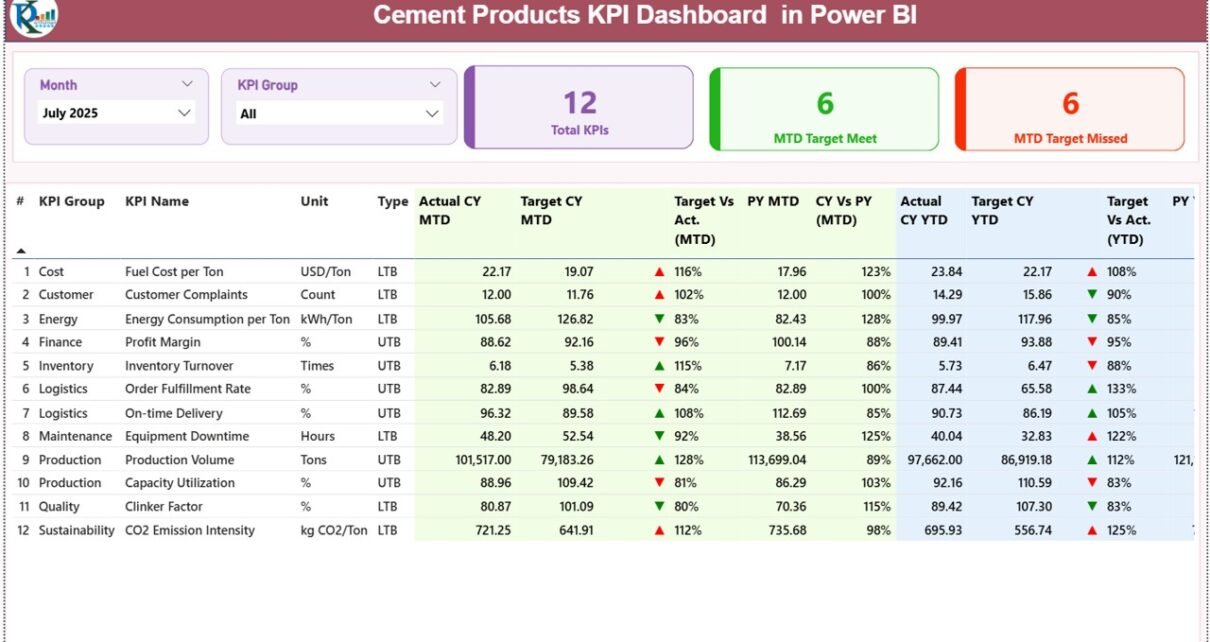
Task: Select the Production Volume row
Action: coord(179,460)
